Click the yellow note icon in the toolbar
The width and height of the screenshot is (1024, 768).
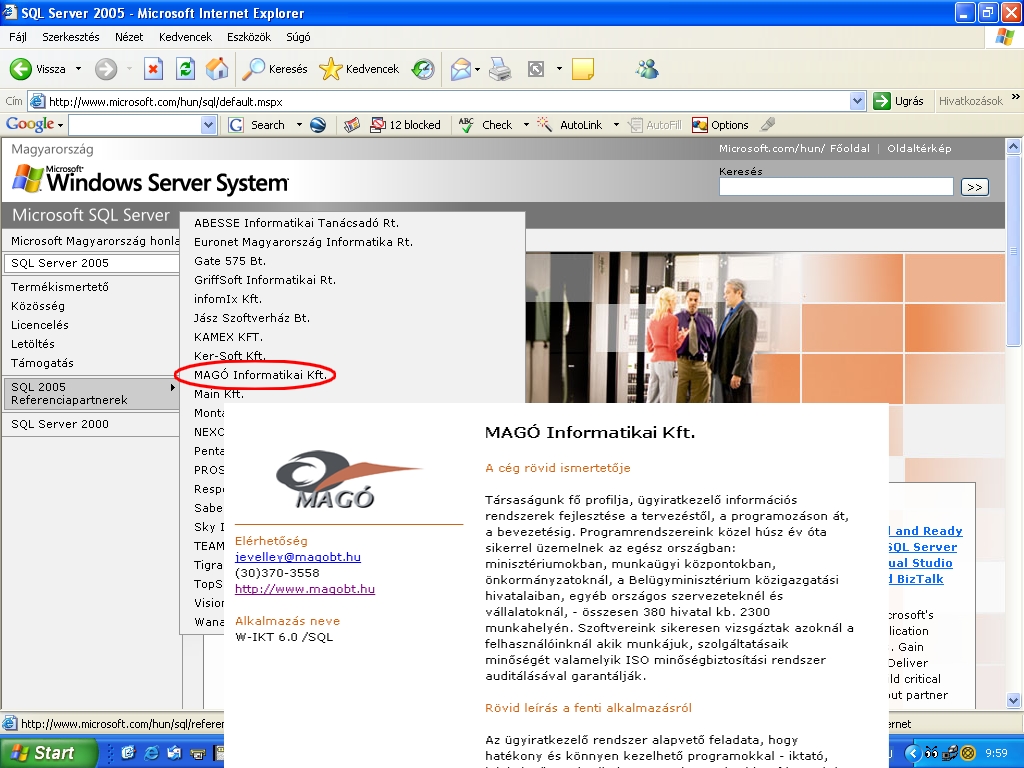click(x=583, y=69)
